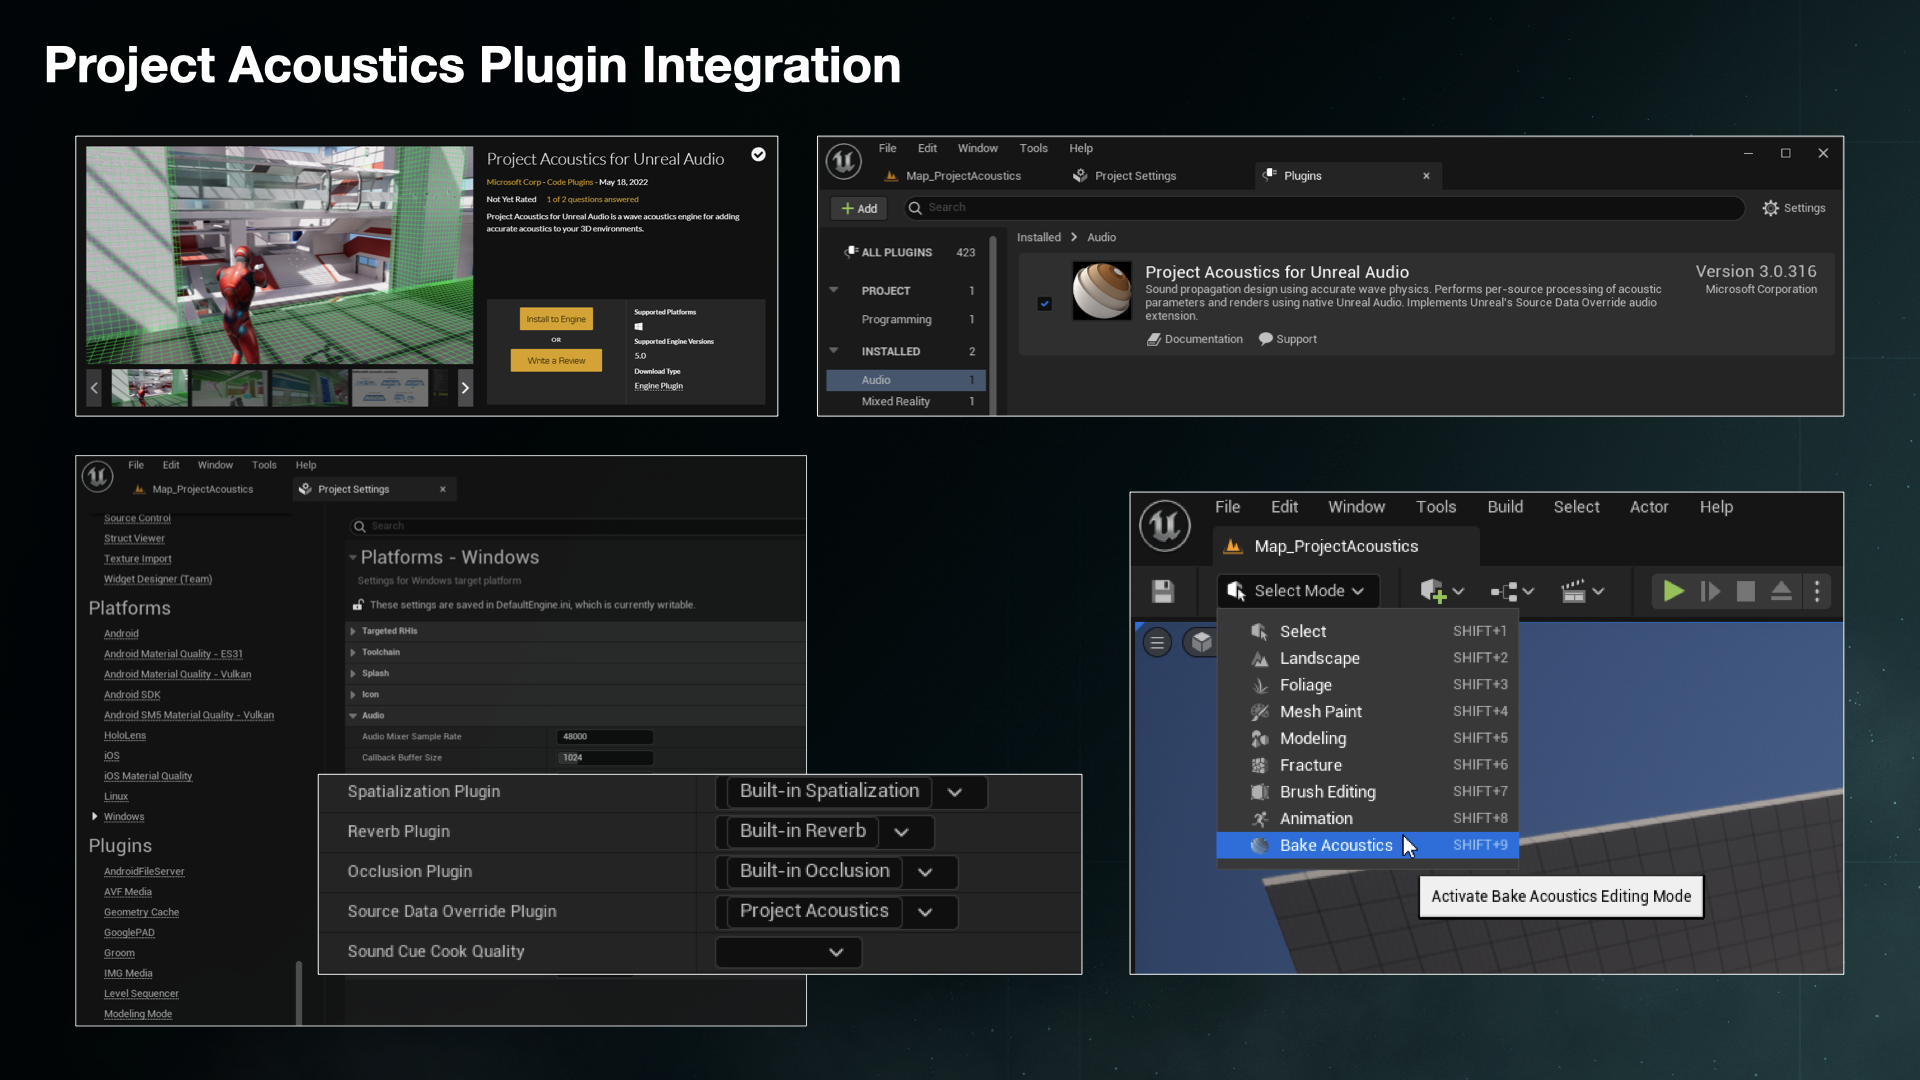Open the add content cube-plus icon

1441,591
